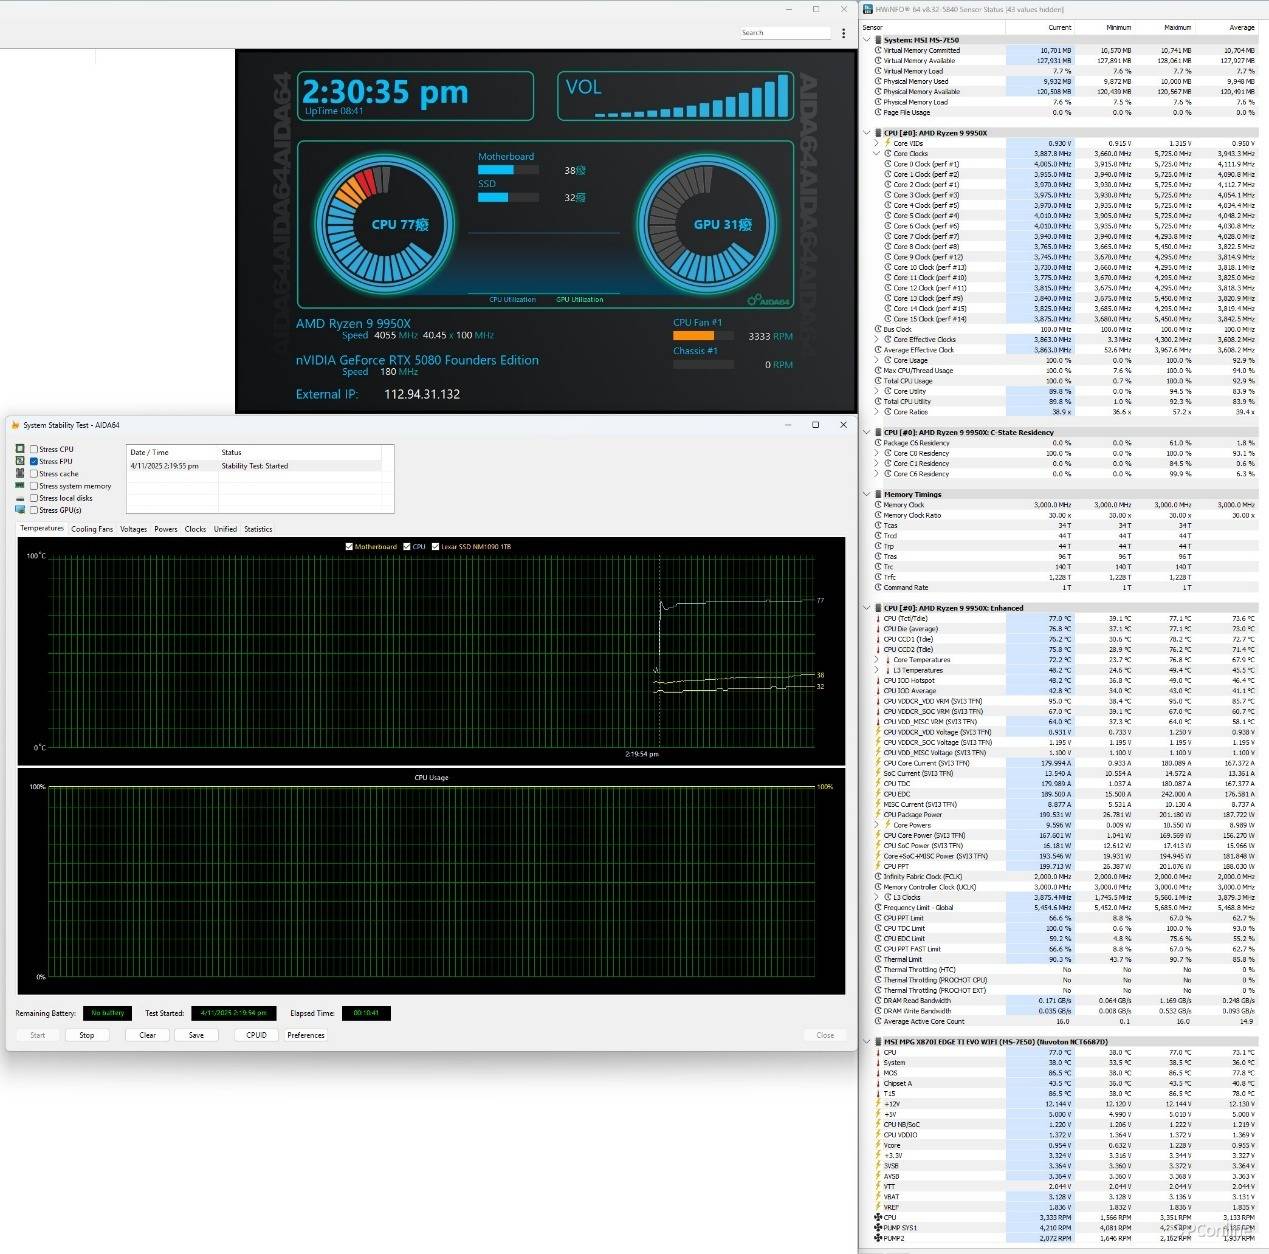Expand the Core VIDs tree node
Image resolution: width=1269 pixels, height=1254 pixels.
coord(877,143)
